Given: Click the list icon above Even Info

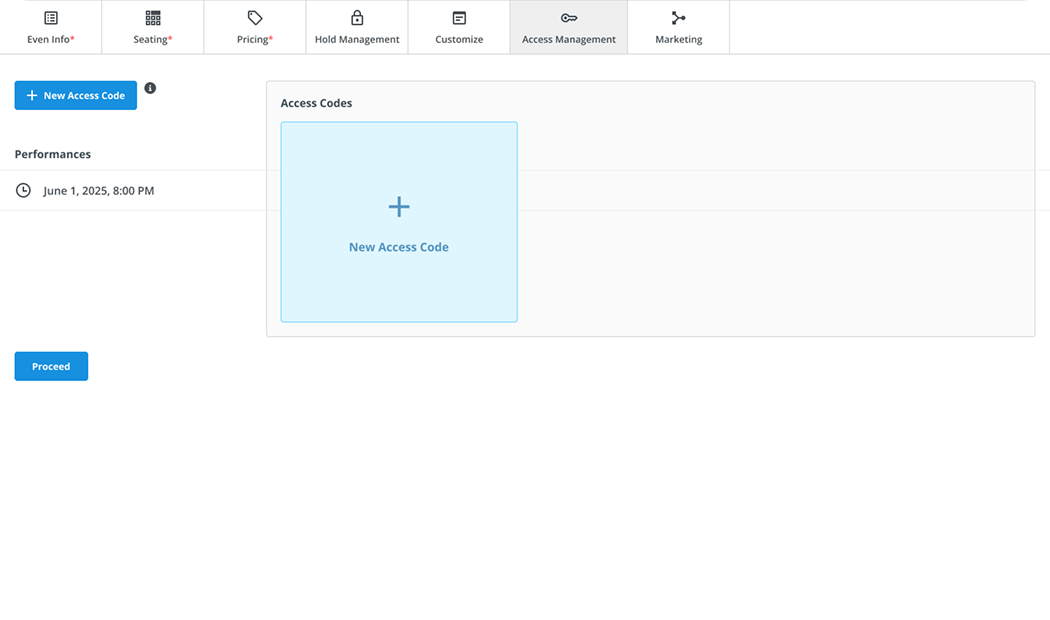Looking at the screenshot, I should pyautogui.click(x=51, y=18).
